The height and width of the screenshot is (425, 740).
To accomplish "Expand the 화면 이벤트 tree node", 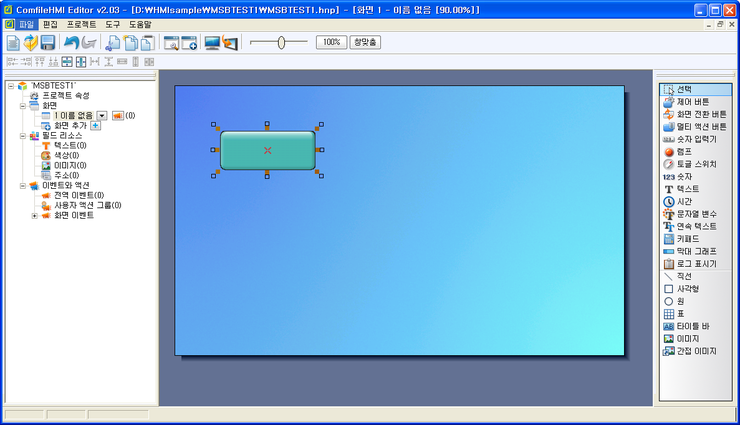I will 34,215.
